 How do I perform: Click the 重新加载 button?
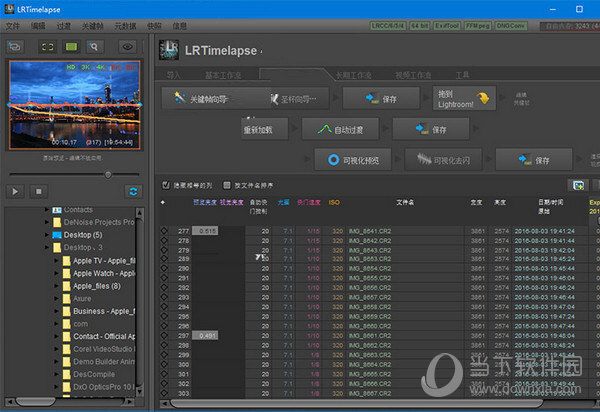(x=264, y=130)
